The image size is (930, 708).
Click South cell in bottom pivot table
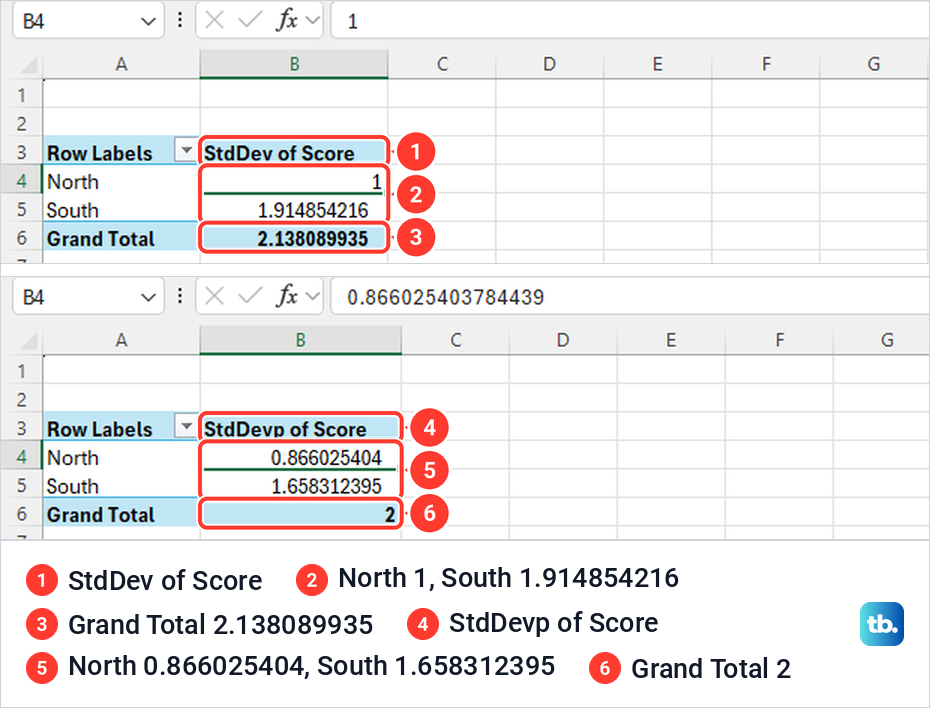[122, 484]
